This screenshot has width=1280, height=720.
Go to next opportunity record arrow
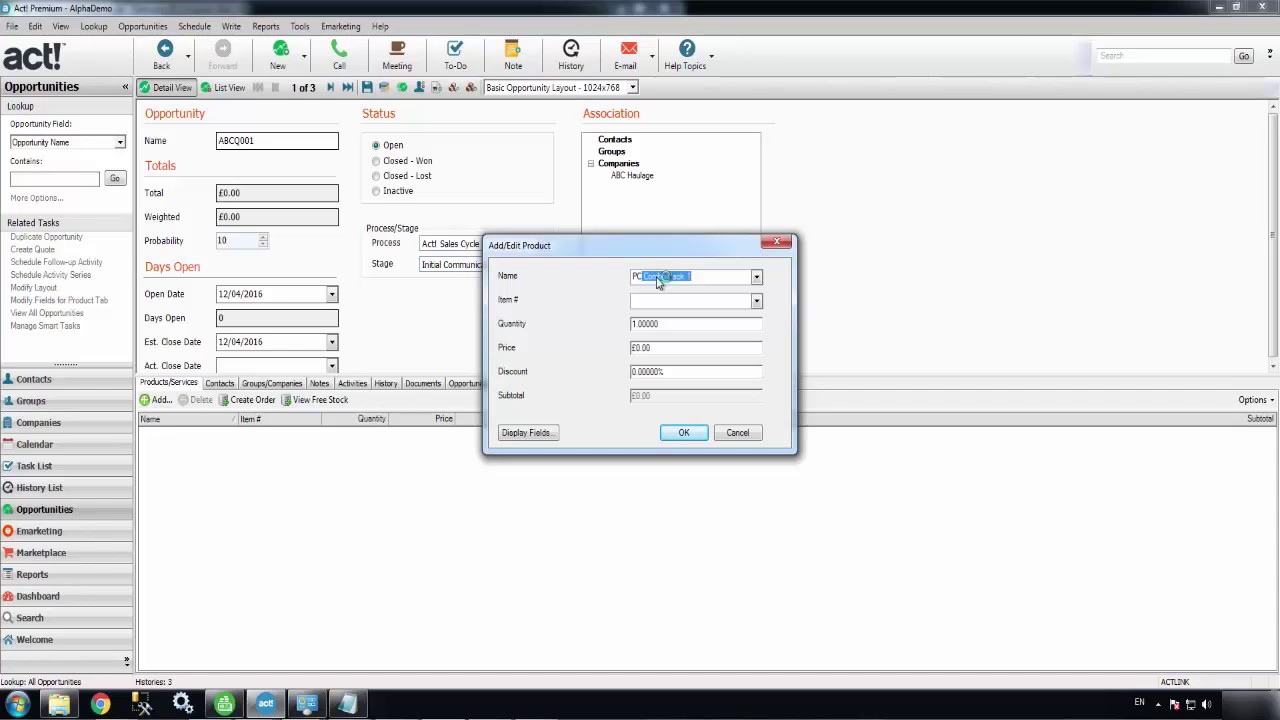coord(330,88)
